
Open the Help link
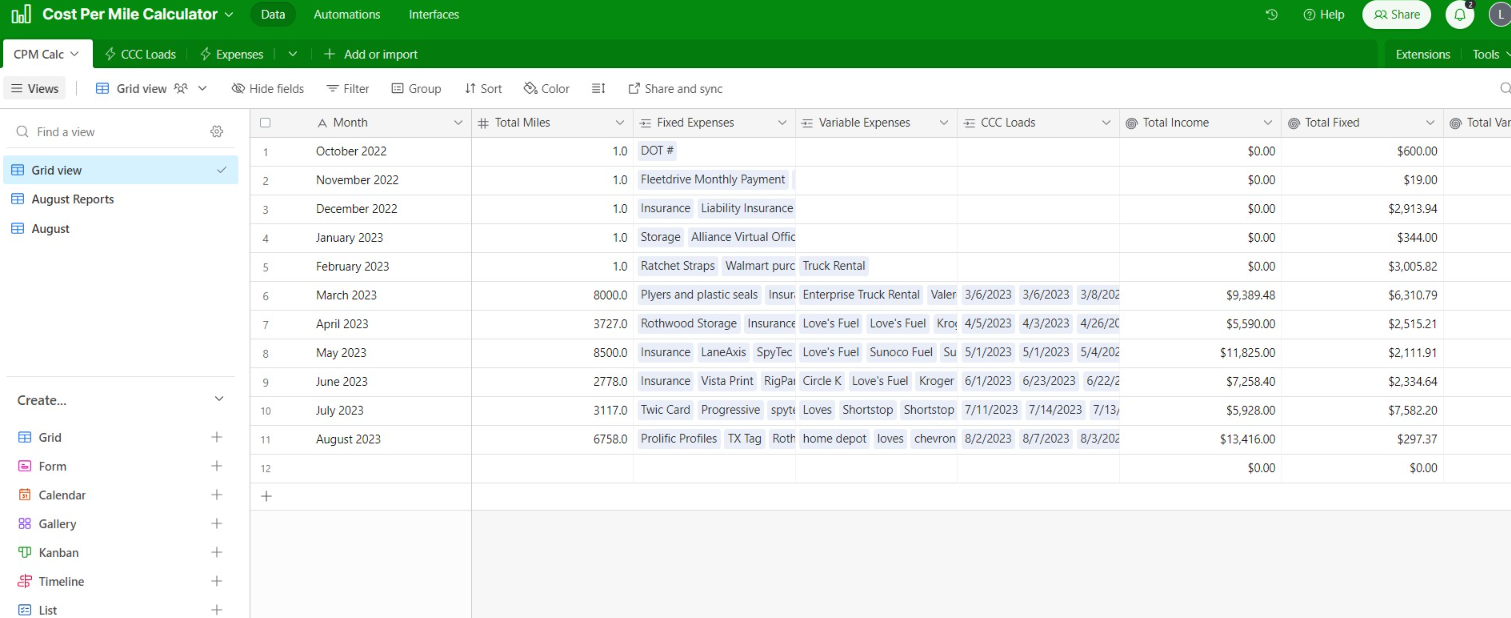pos(1323,14)
